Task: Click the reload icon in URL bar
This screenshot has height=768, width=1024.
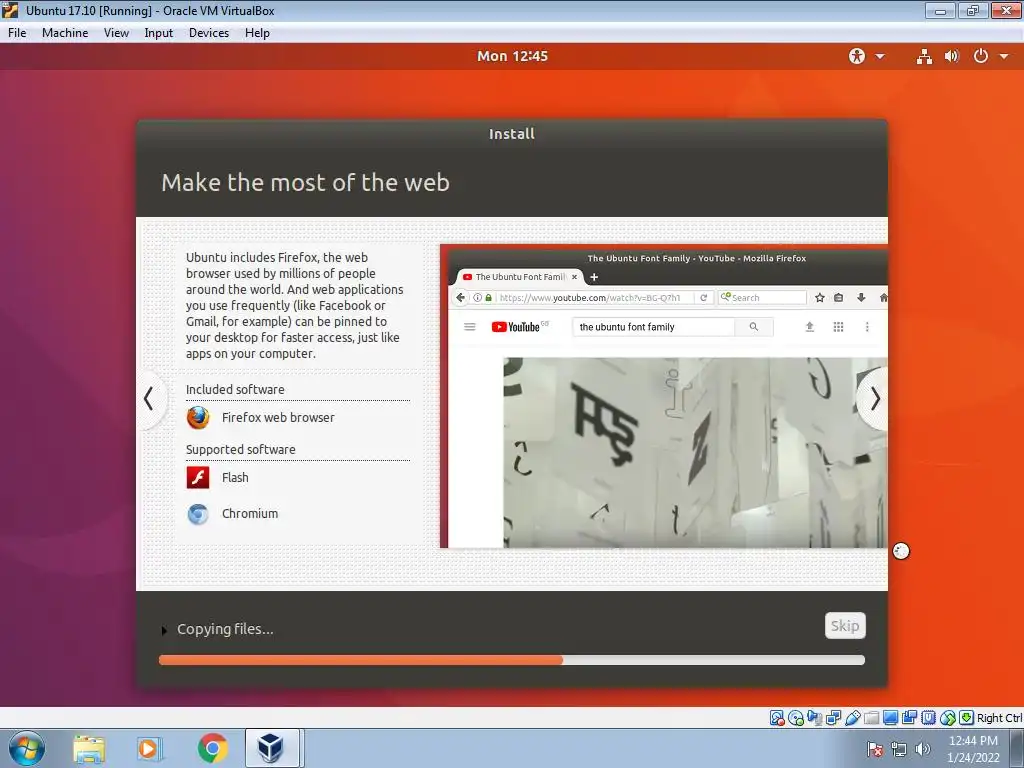Action: (703, 298)
